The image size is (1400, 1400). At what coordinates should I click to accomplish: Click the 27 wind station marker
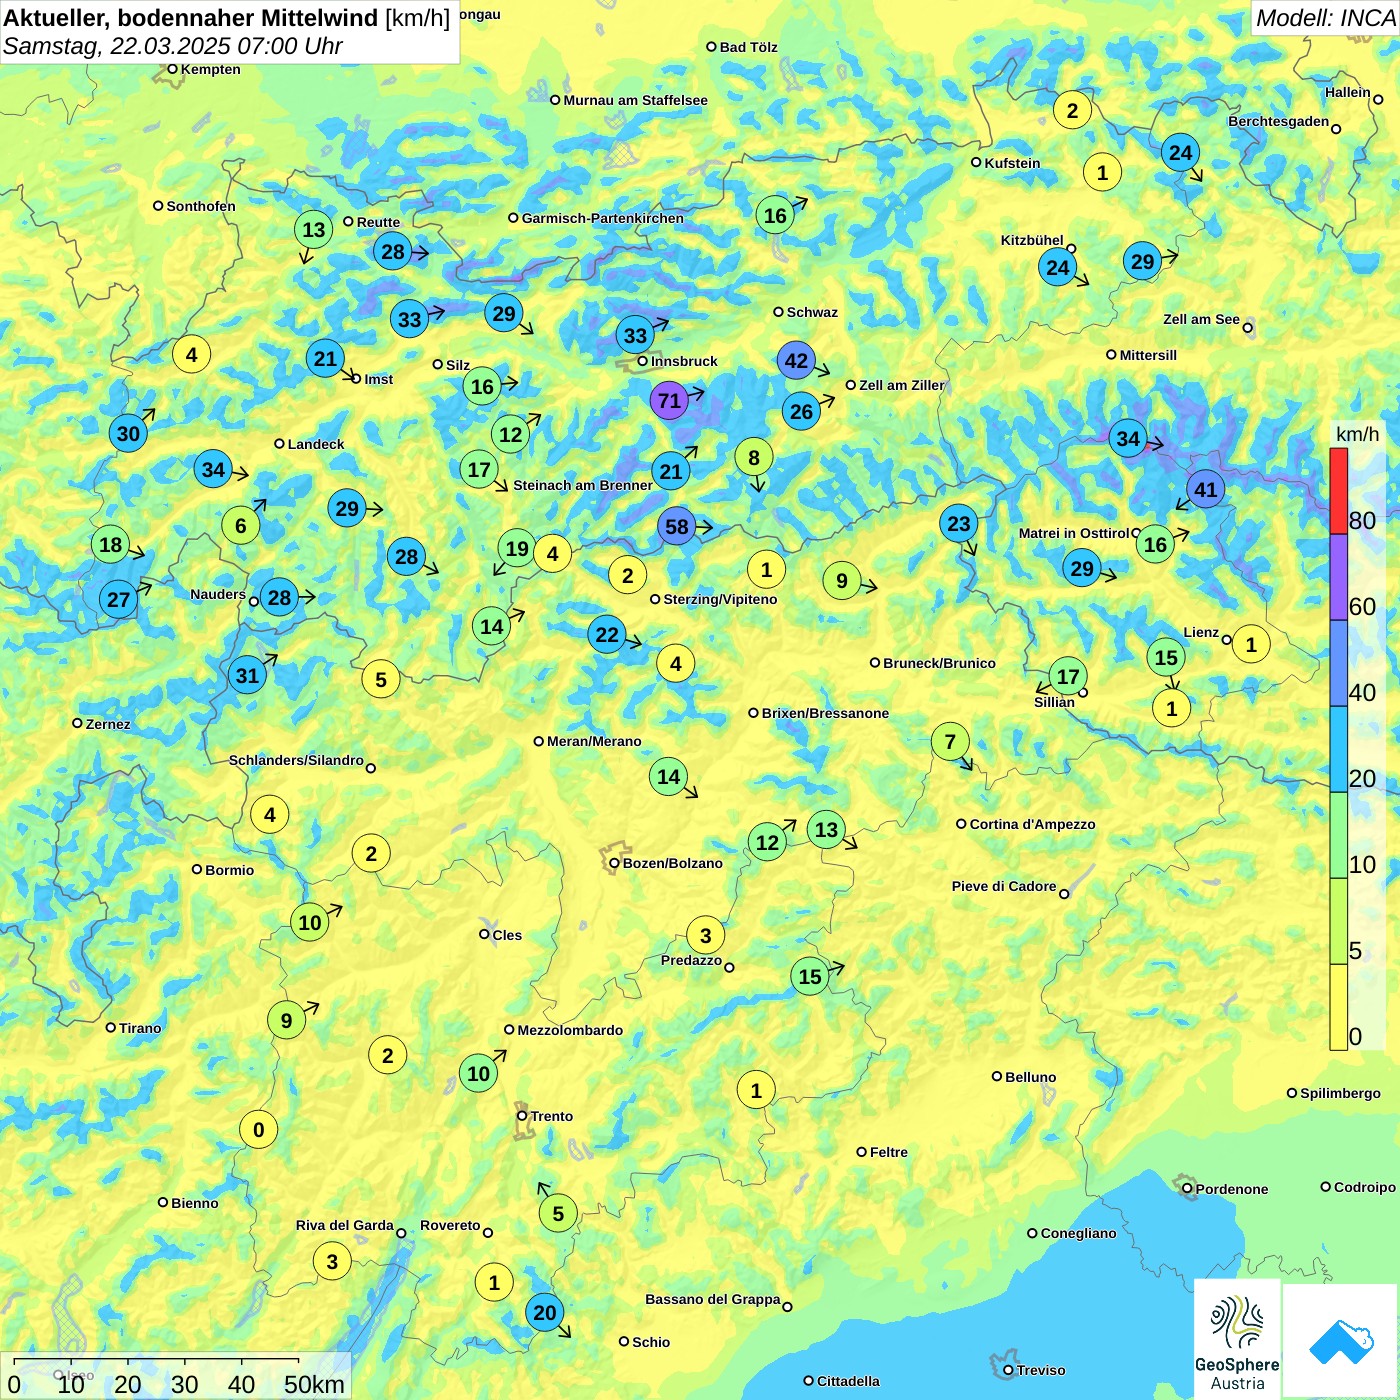pyautogui.click(x=118, y=599)
